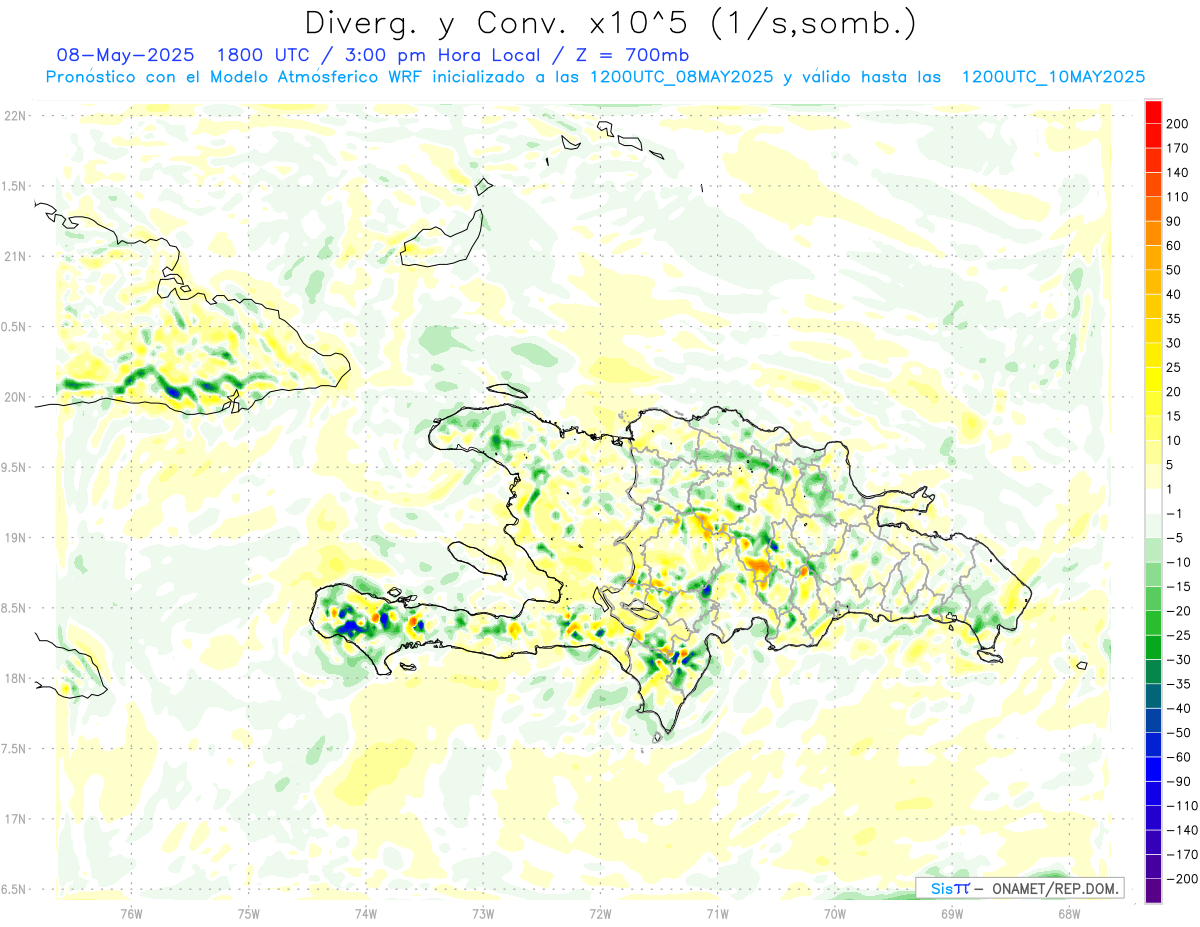Viewport: 1200px width, 927px height.
Task: Click the '76W' longitude label
Action: 131,912
